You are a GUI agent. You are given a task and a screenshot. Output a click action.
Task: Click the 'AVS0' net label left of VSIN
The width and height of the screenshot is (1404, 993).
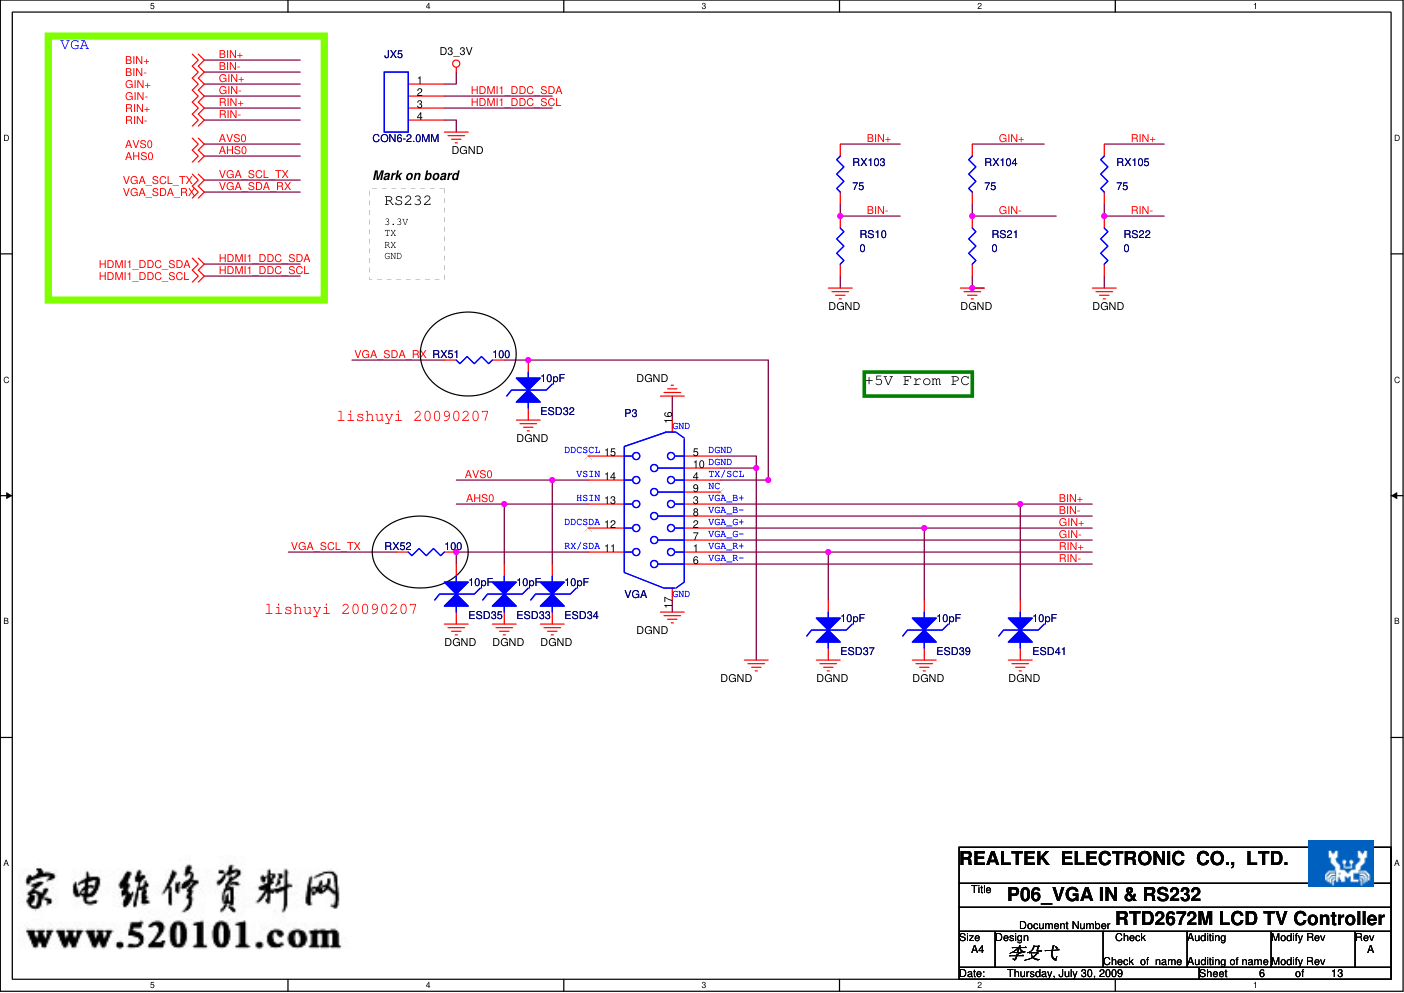479,474
